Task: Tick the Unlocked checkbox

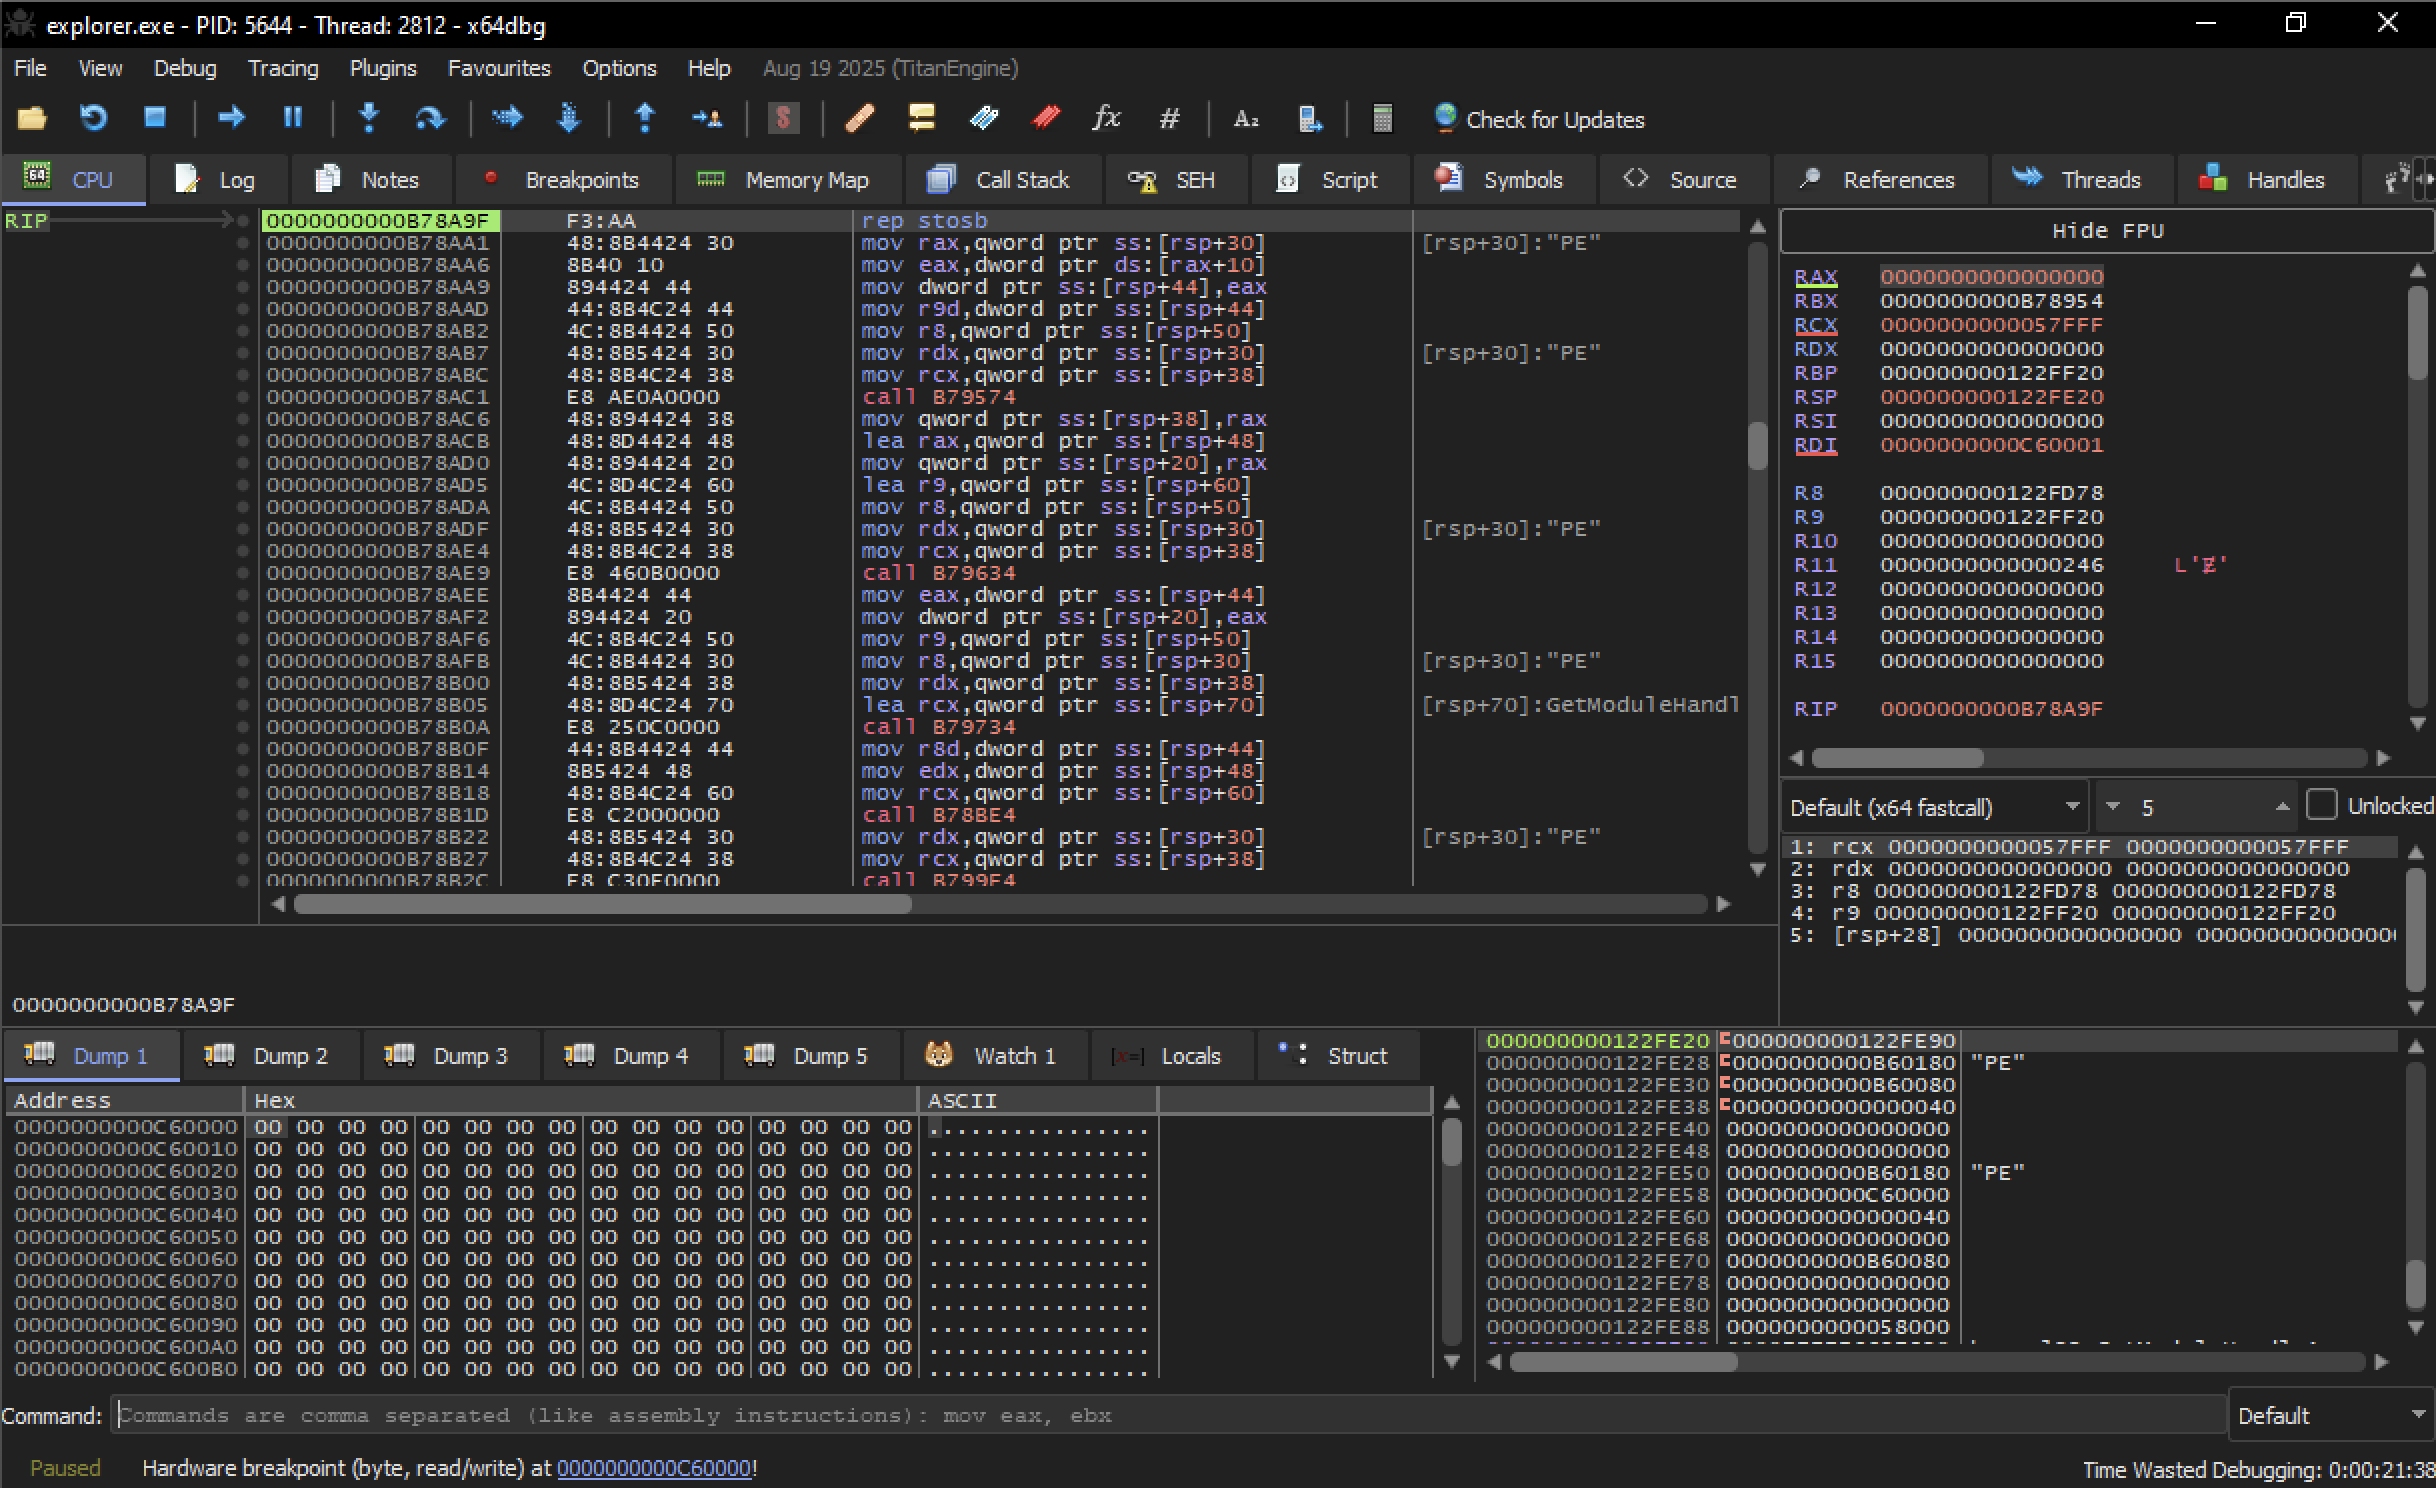Action: pos(2321,805)
